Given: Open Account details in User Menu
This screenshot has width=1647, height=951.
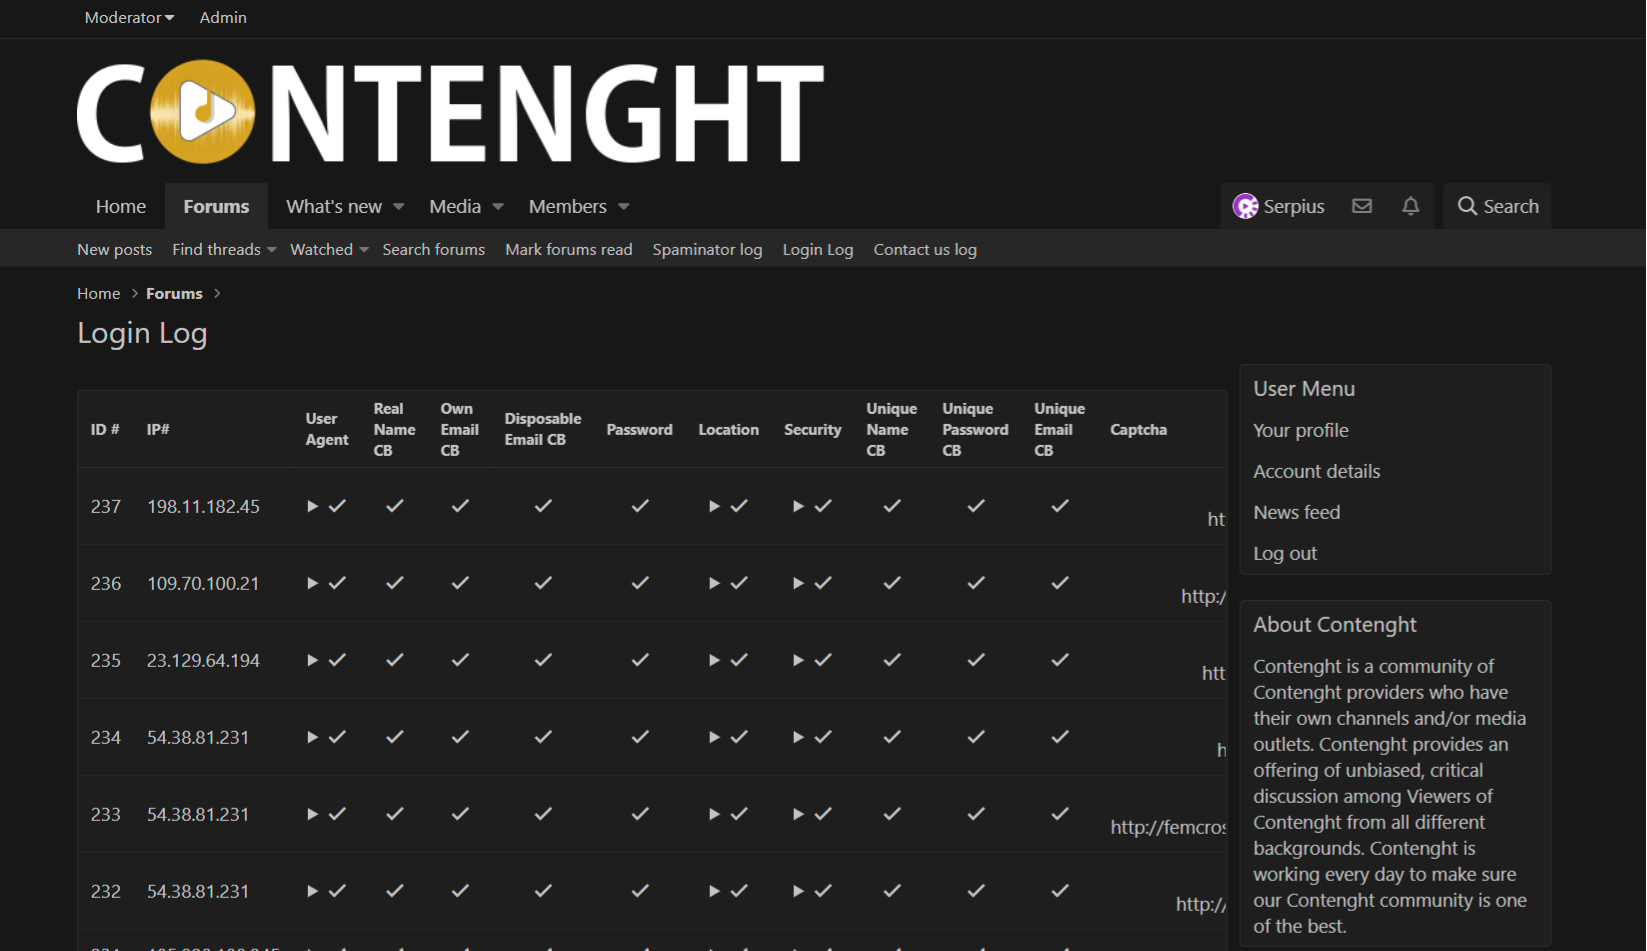Looking at the screenshot, I should click(x=1316, y=471).
